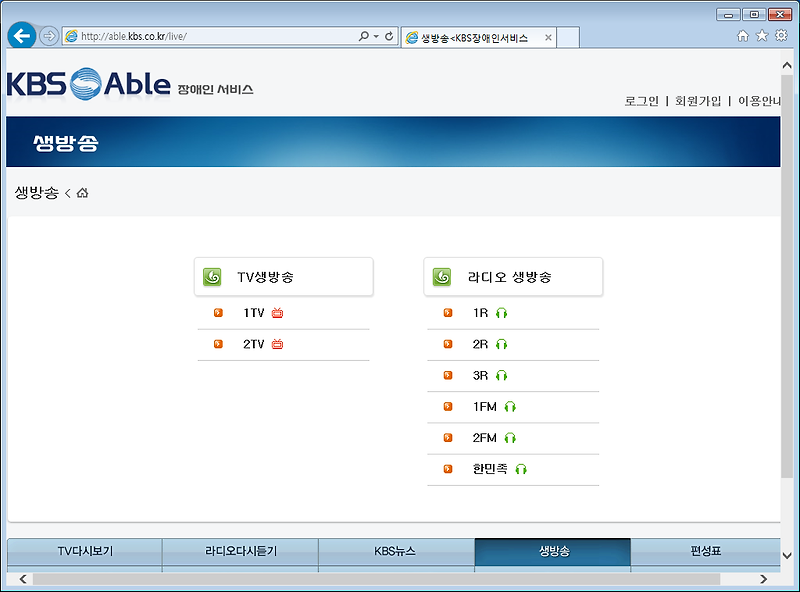Open a new blank tab
Viewport: 800px width, 592px height.
pos(568,38)
